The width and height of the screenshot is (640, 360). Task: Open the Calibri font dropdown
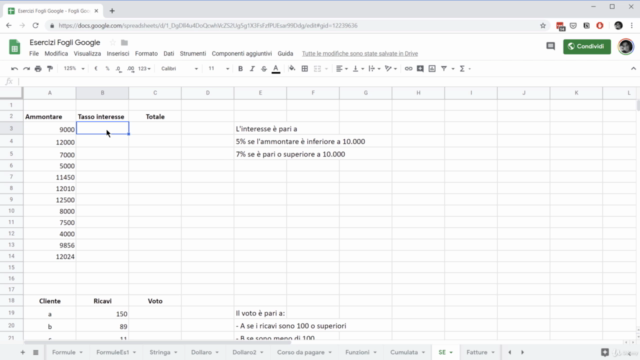click(179, 69)
